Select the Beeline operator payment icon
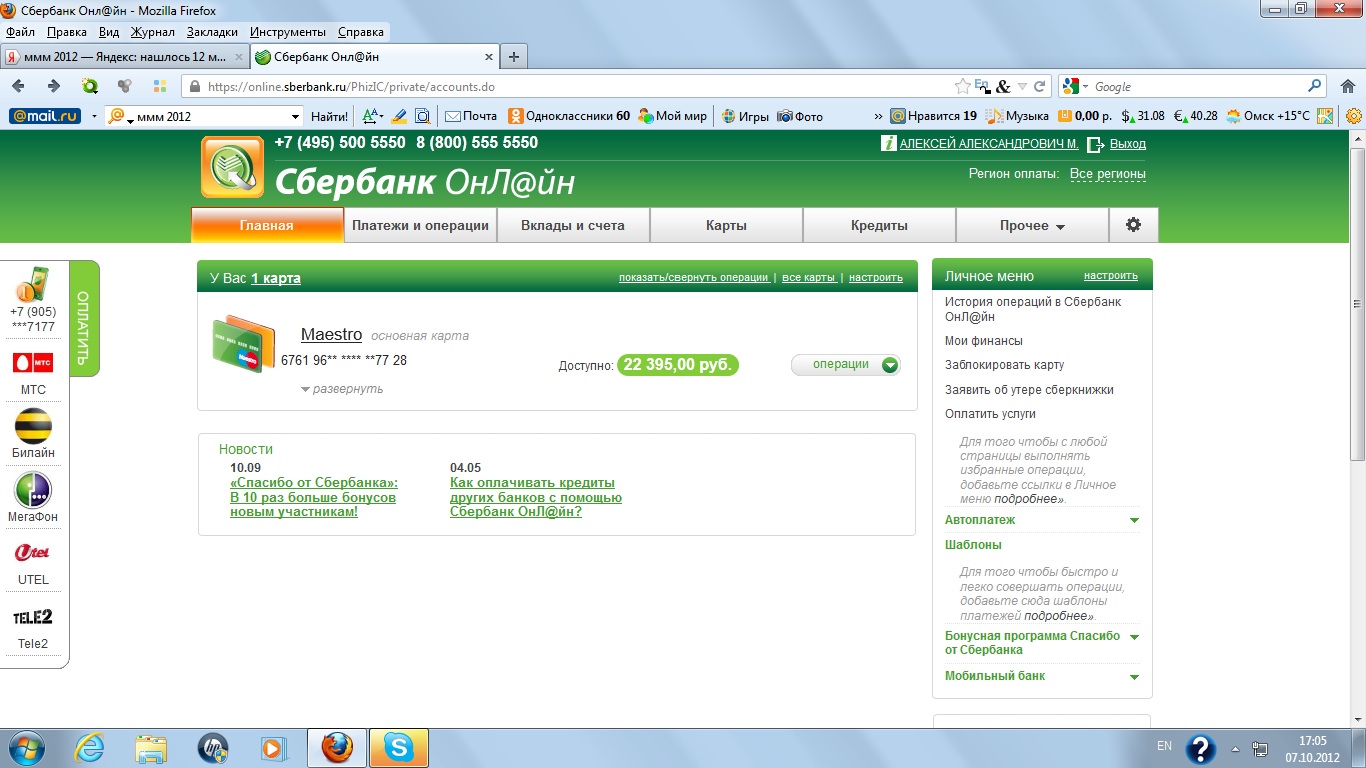The image size is (1366, 768). 33,425
